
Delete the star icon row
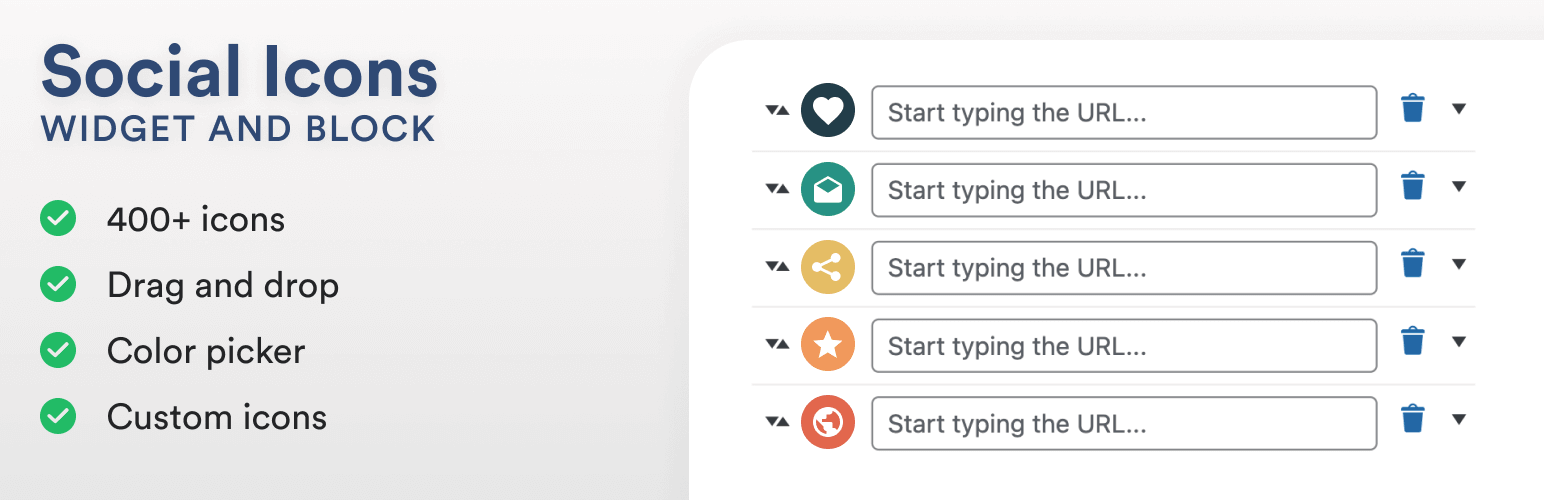[x=1412, y=342]
